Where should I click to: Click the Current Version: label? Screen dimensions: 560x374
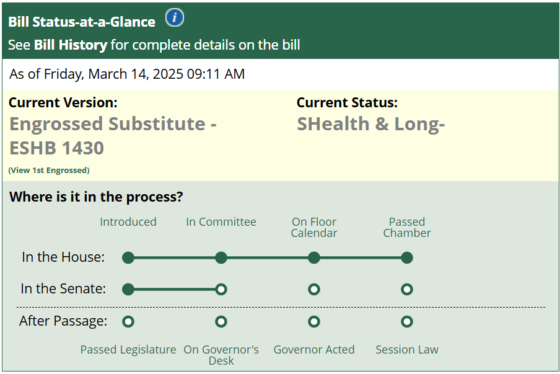point(63,103)
